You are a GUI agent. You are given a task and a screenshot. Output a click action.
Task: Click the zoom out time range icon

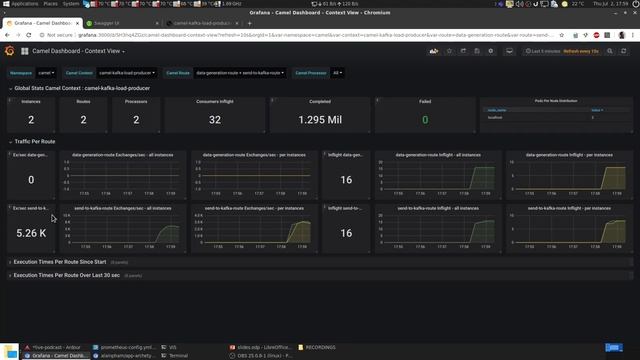(x=609, y=51)
